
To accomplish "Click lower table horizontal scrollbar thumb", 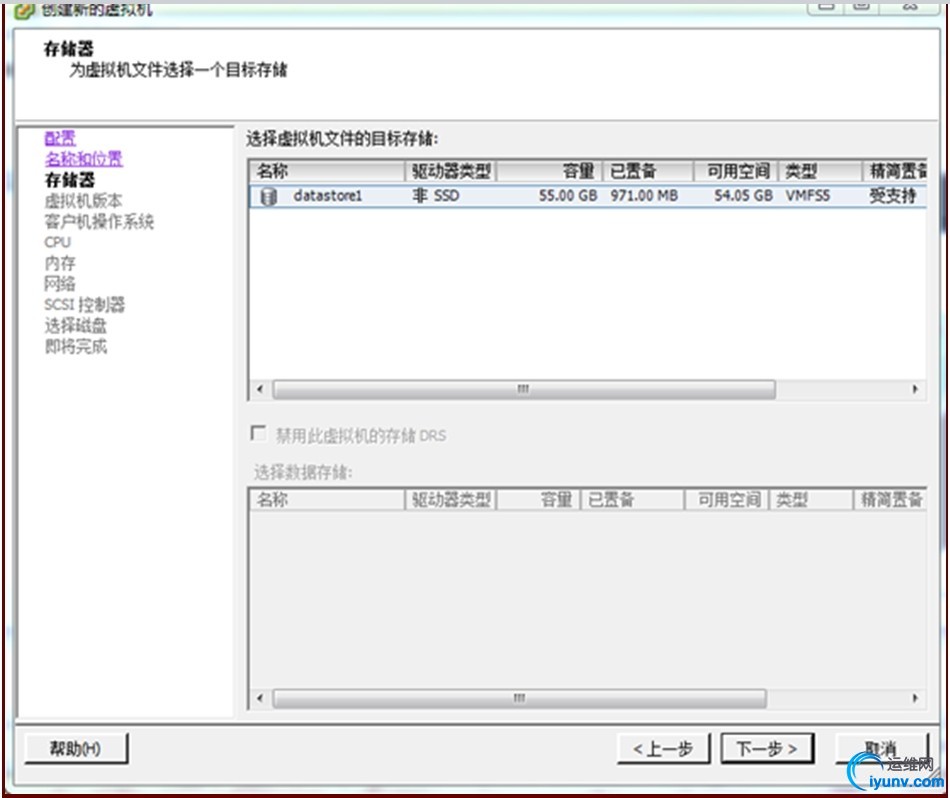I will (x=519, y=698).
